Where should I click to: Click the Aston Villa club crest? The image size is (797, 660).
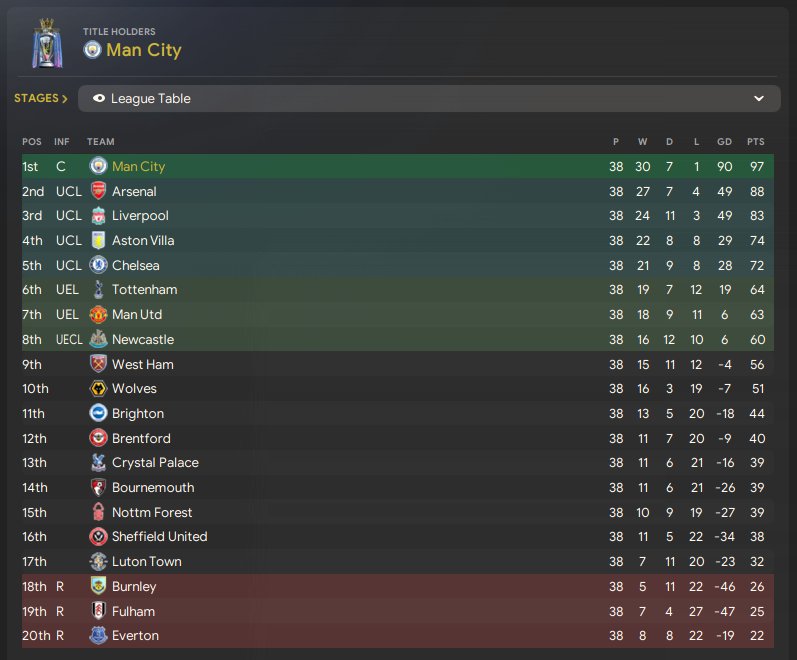pos(98,241)
